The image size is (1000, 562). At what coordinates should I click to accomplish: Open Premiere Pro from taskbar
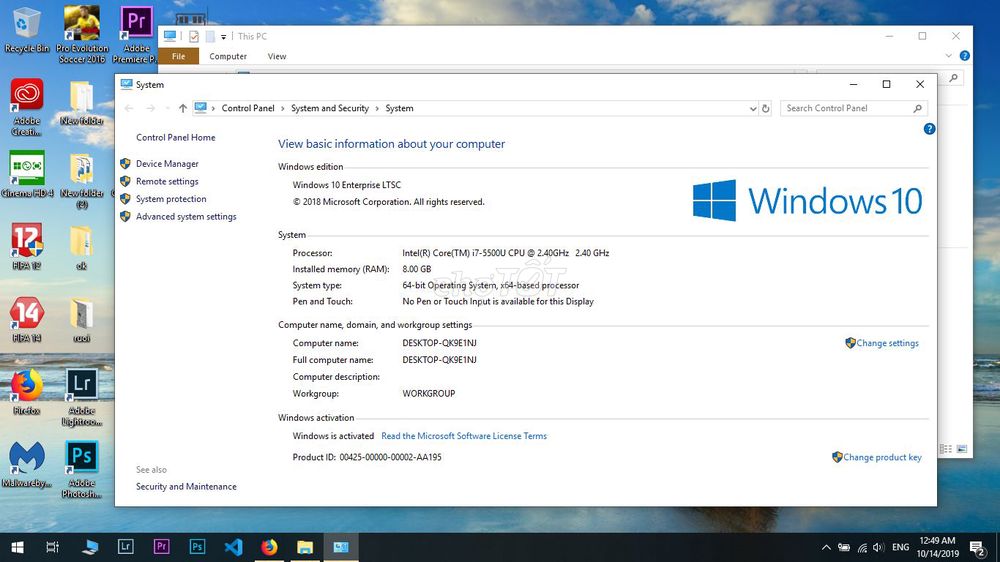pyautogui.click(x=161, y=547)
